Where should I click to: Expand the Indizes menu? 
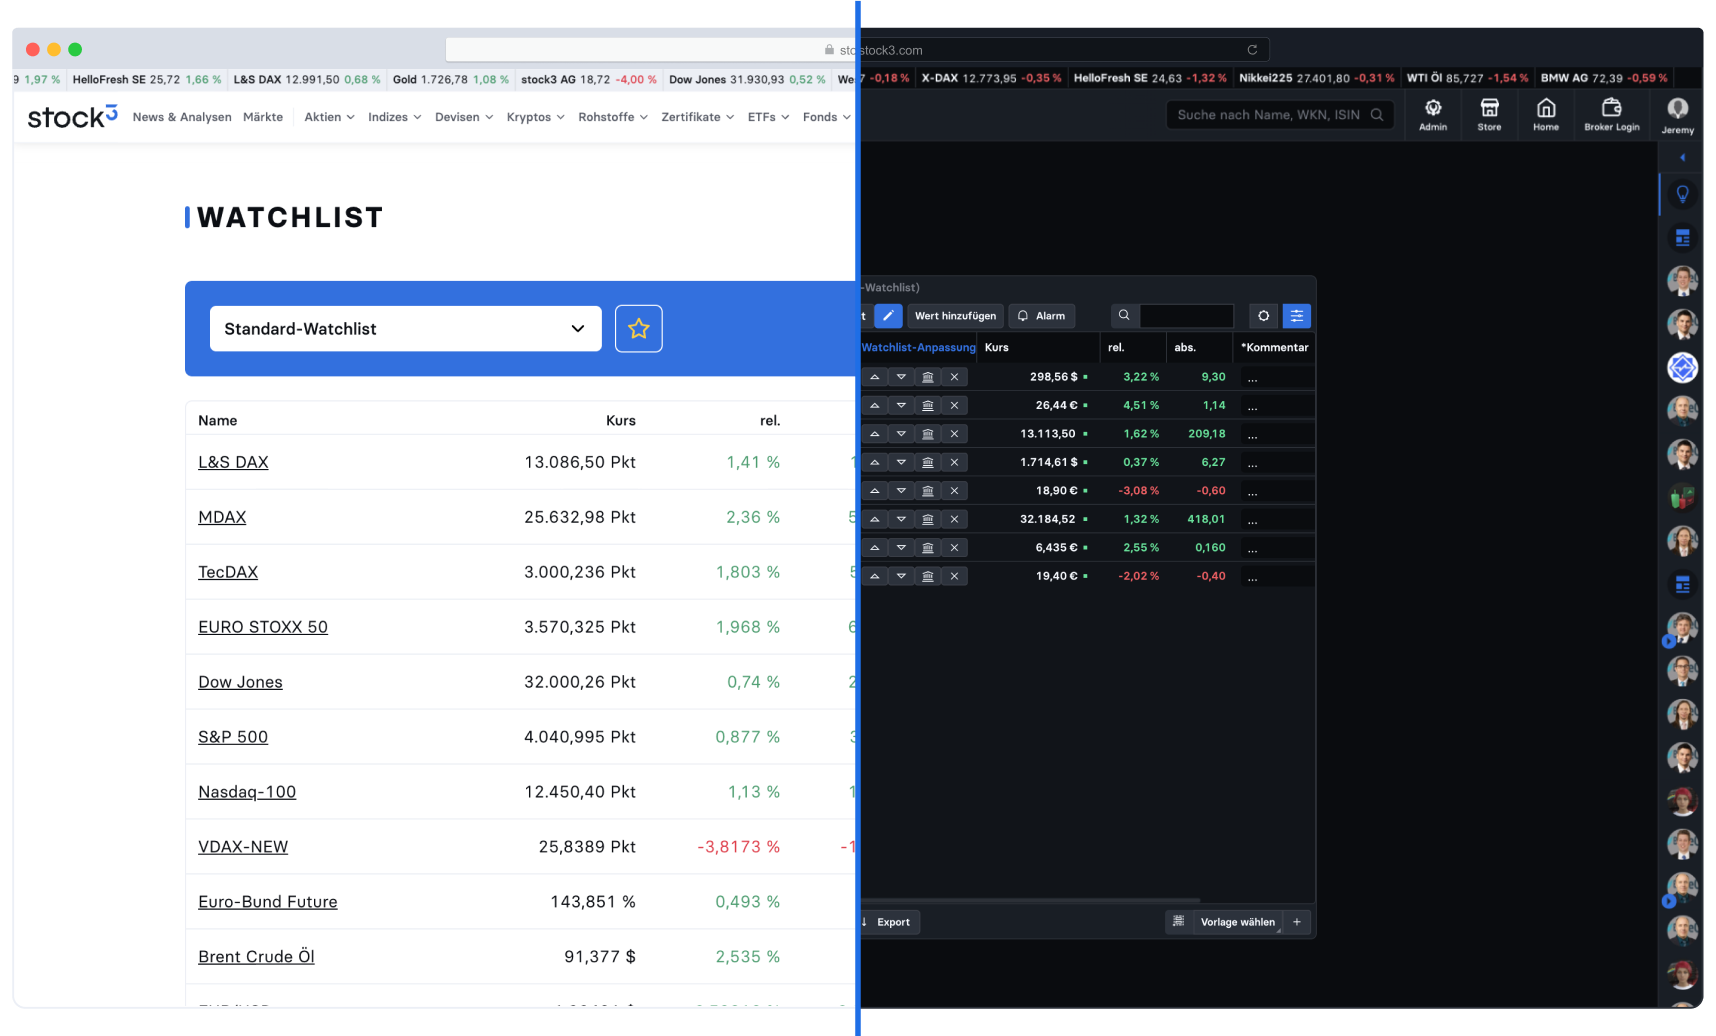(x=394, y=117)
